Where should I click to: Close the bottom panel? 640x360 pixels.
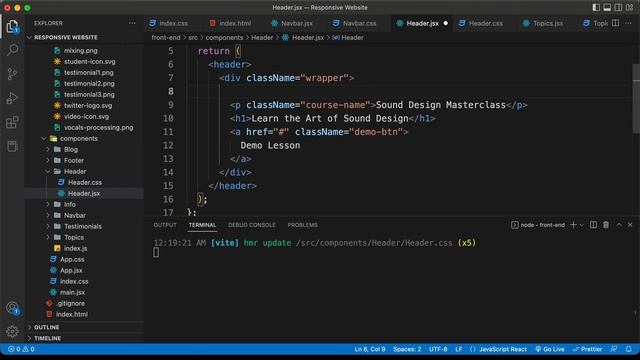630,225
